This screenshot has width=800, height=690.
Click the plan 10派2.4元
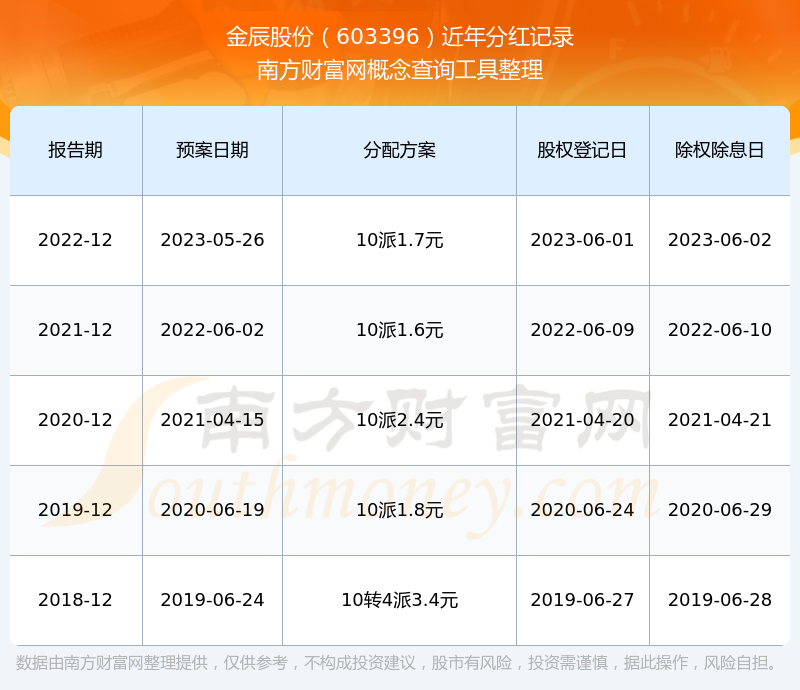[x=399, y=420]
